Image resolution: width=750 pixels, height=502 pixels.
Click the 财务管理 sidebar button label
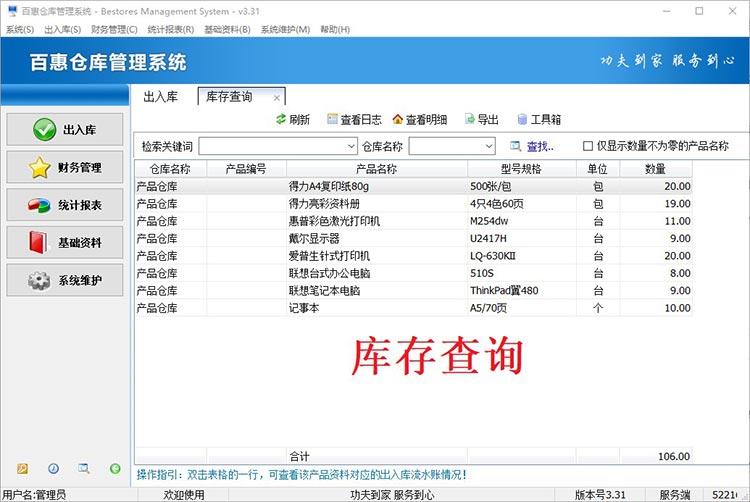[79, 167]
